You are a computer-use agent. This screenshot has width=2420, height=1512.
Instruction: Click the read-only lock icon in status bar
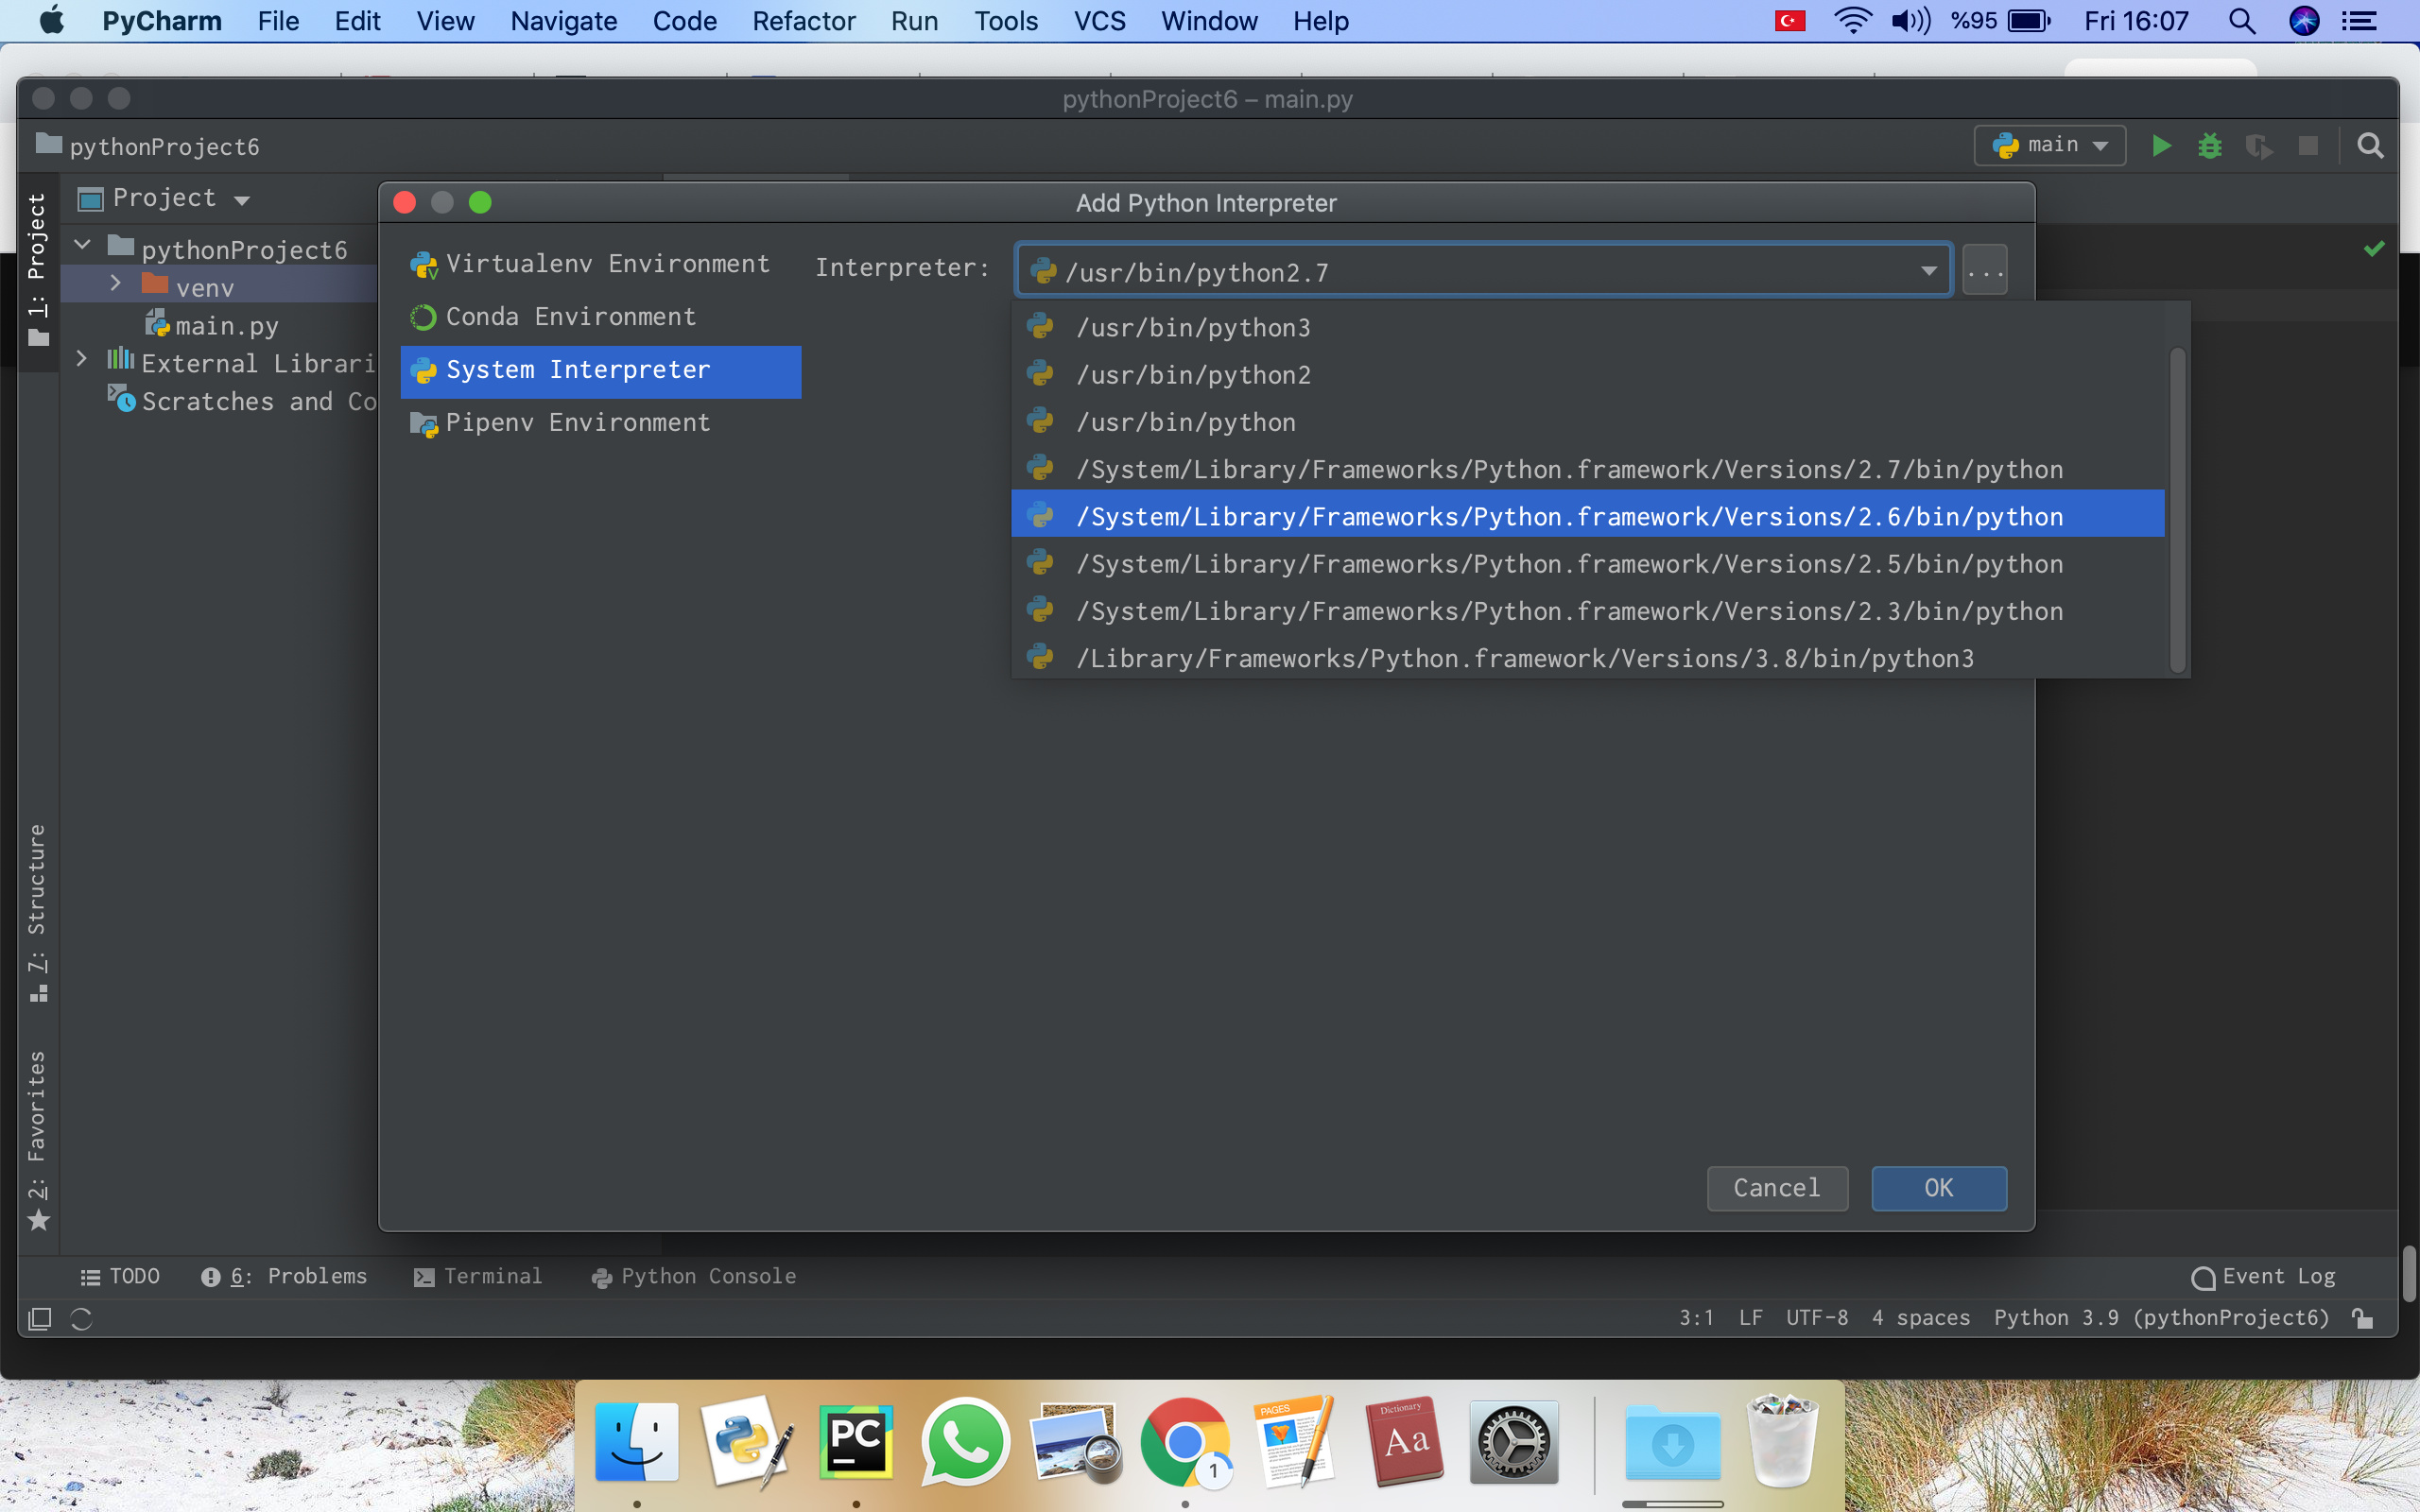point(2363,1318)
